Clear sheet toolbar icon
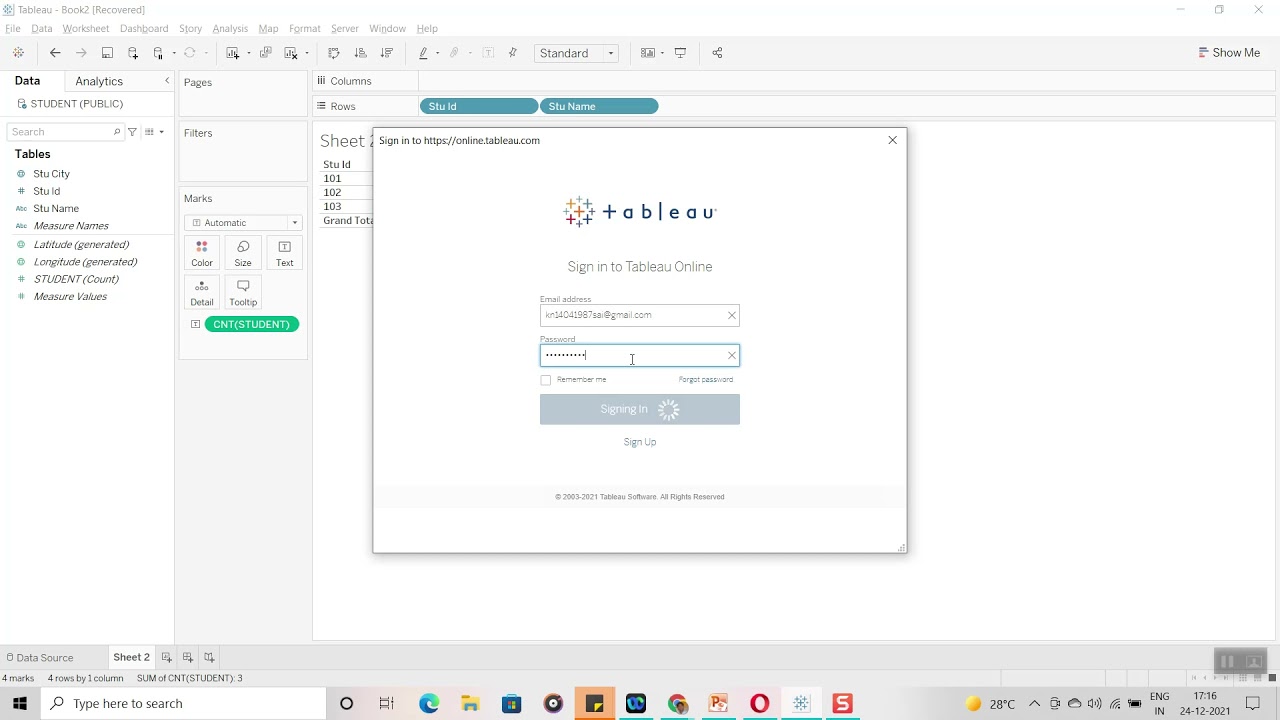Screen dimensions: 1280x720 291,53
